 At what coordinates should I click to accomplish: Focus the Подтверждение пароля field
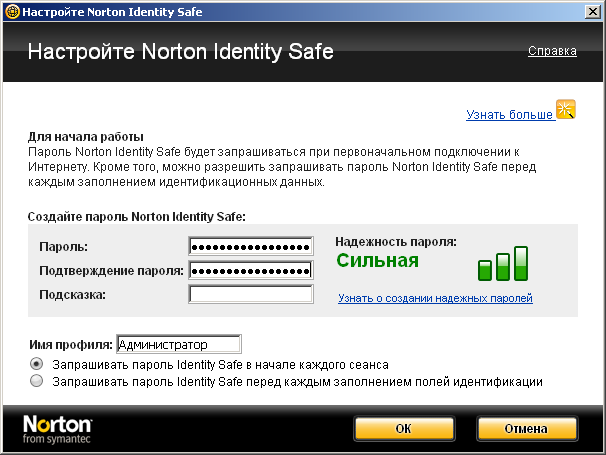coord(251,270)
